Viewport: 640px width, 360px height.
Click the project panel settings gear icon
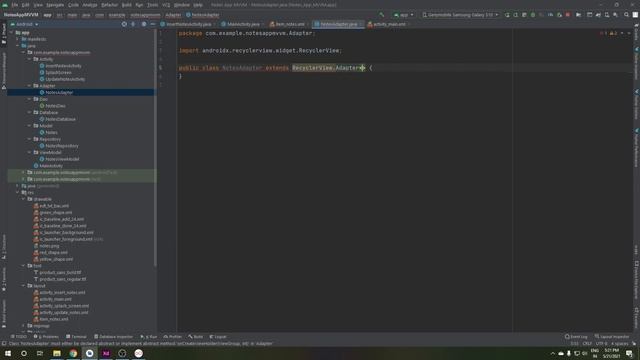tap(144, 24)
